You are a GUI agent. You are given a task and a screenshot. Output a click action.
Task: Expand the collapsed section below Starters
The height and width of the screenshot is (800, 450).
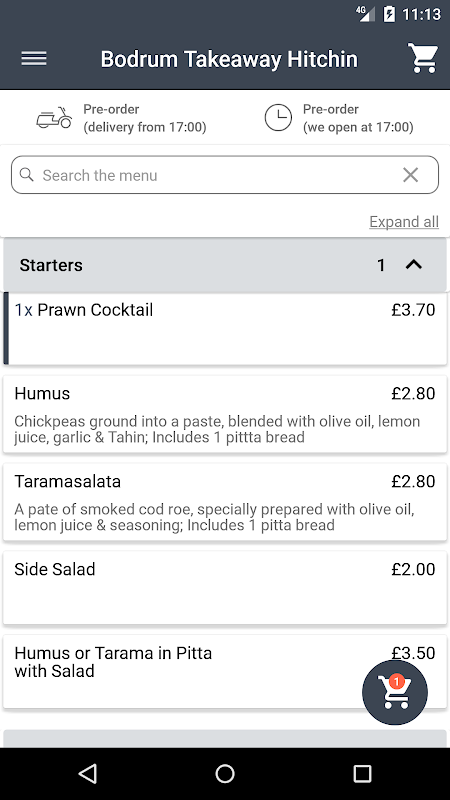click(x=225, y=739)
